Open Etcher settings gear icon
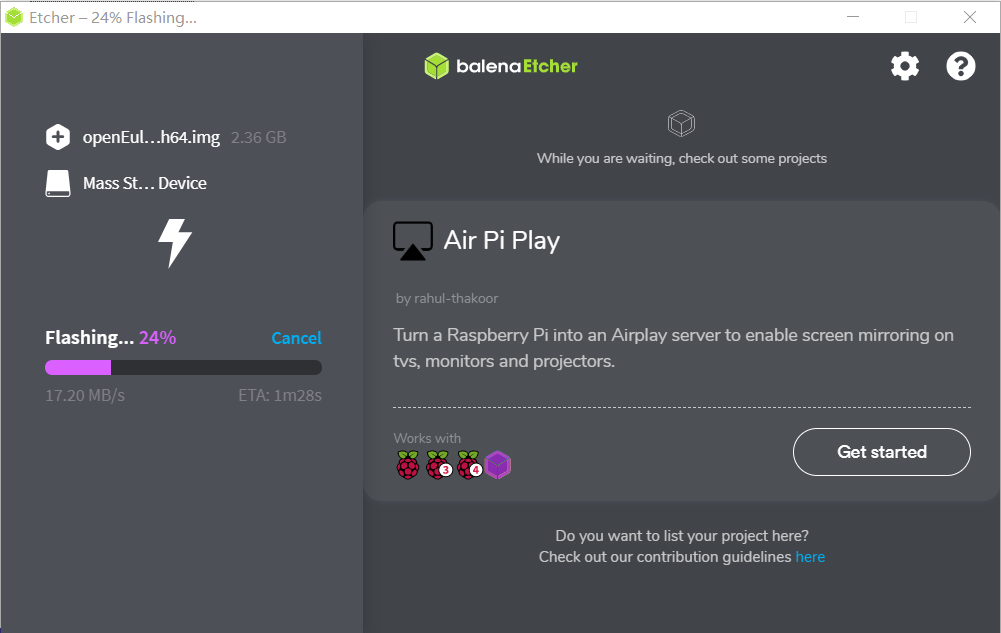The width and height of the screenshot is (1001, 633). tap(905, 66)
